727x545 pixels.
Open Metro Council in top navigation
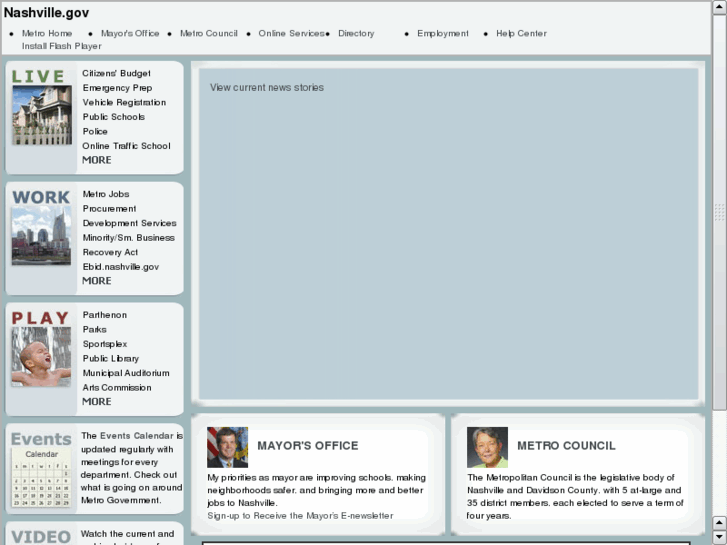tap(209, 33)
